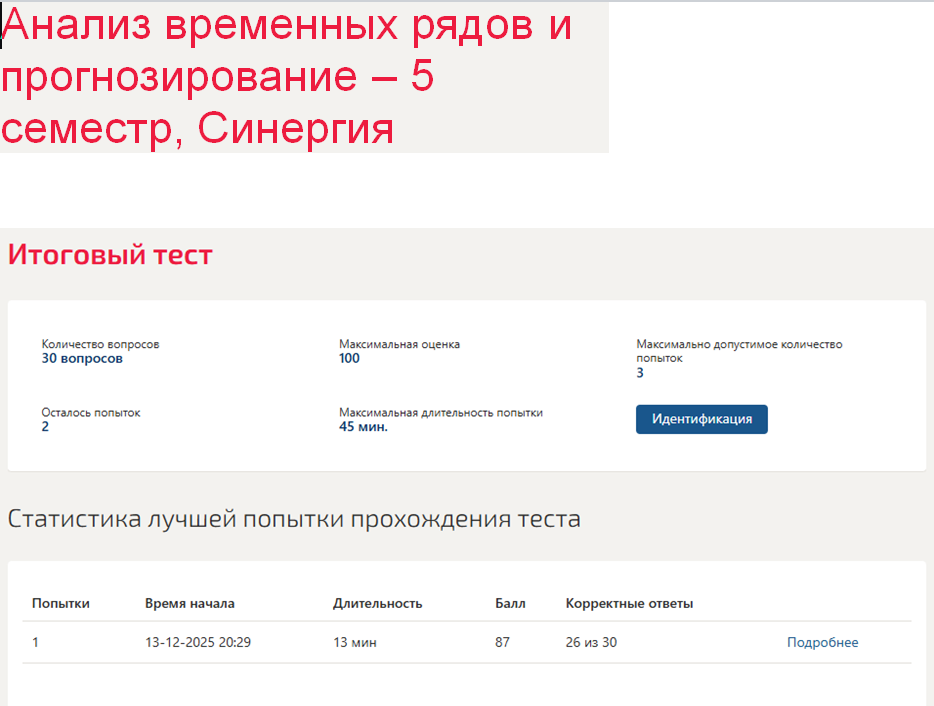Click the '13 мин' duration cell
Image resolution: width=934 pixels, height=706 pixels.
pyautogui.click(x=355, y=642)
